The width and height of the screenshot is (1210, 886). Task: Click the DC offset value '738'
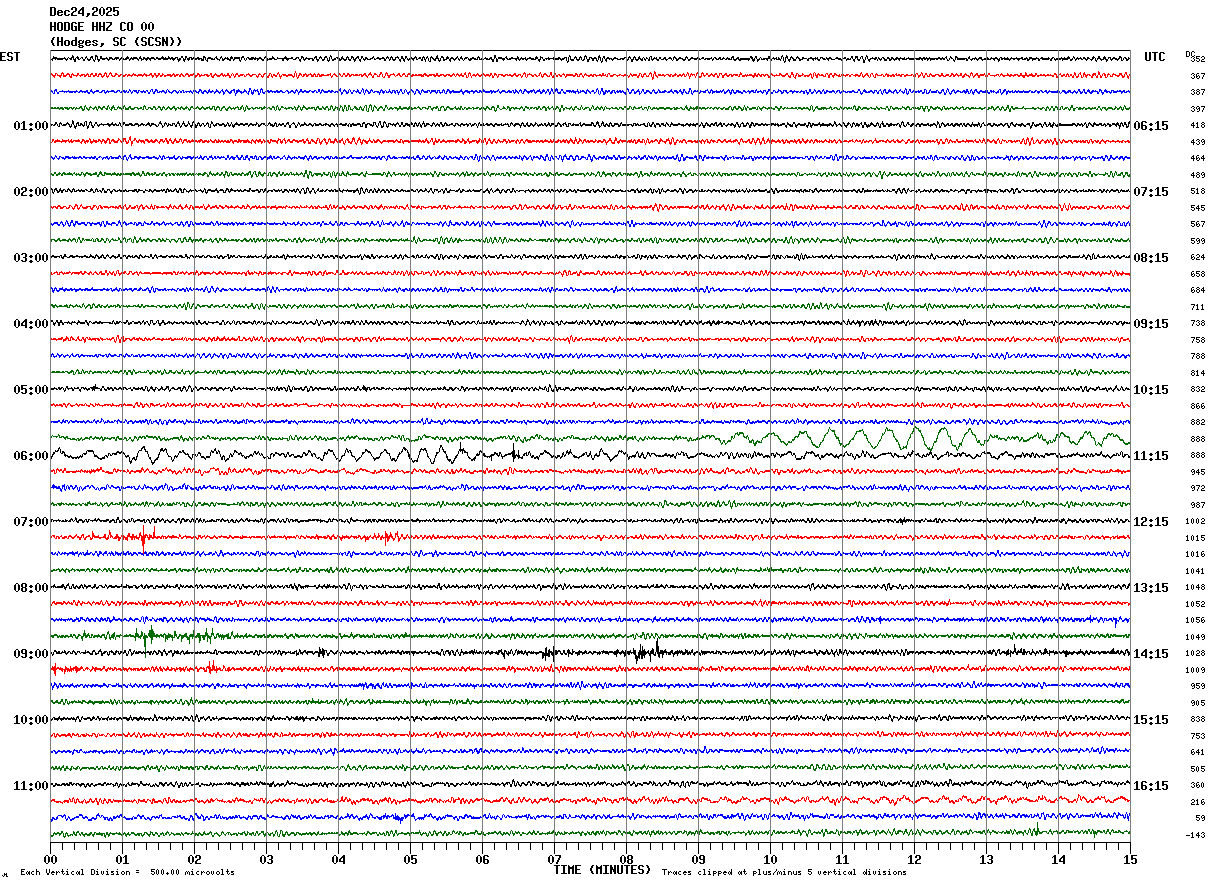pos(1198,324)
